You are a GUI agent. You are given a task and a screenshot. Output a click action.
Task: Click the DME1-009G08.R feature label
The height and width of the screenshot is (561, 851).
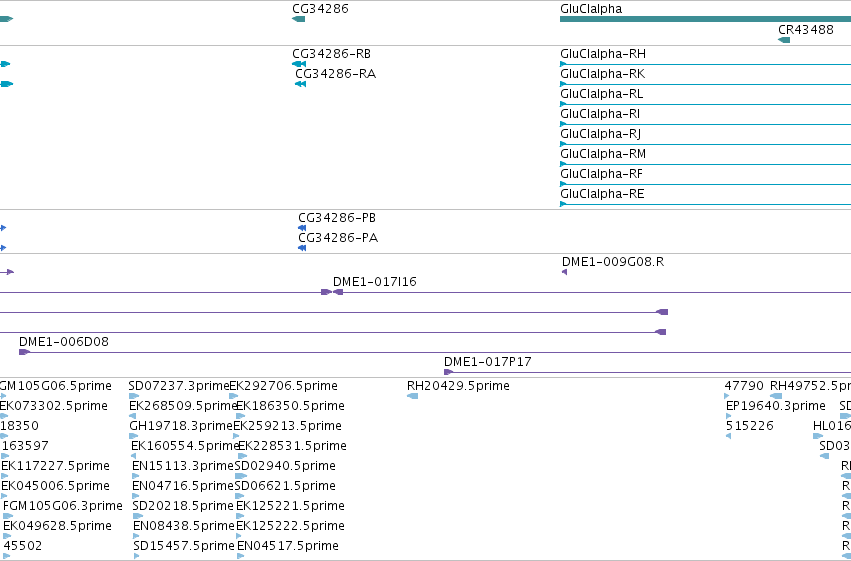pos(613,262)
